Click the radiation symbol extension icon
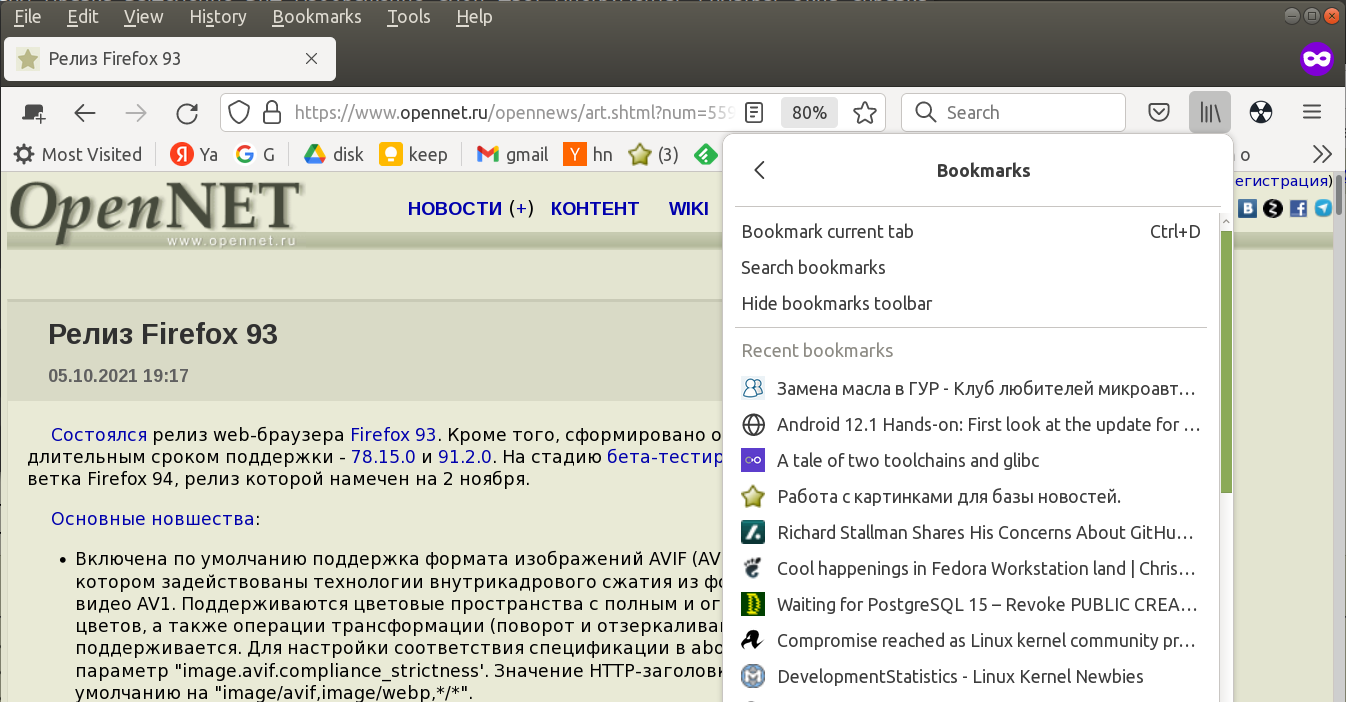This screenshot has width=1346, height=702. pyautogui.click(x=1261, y=112)
